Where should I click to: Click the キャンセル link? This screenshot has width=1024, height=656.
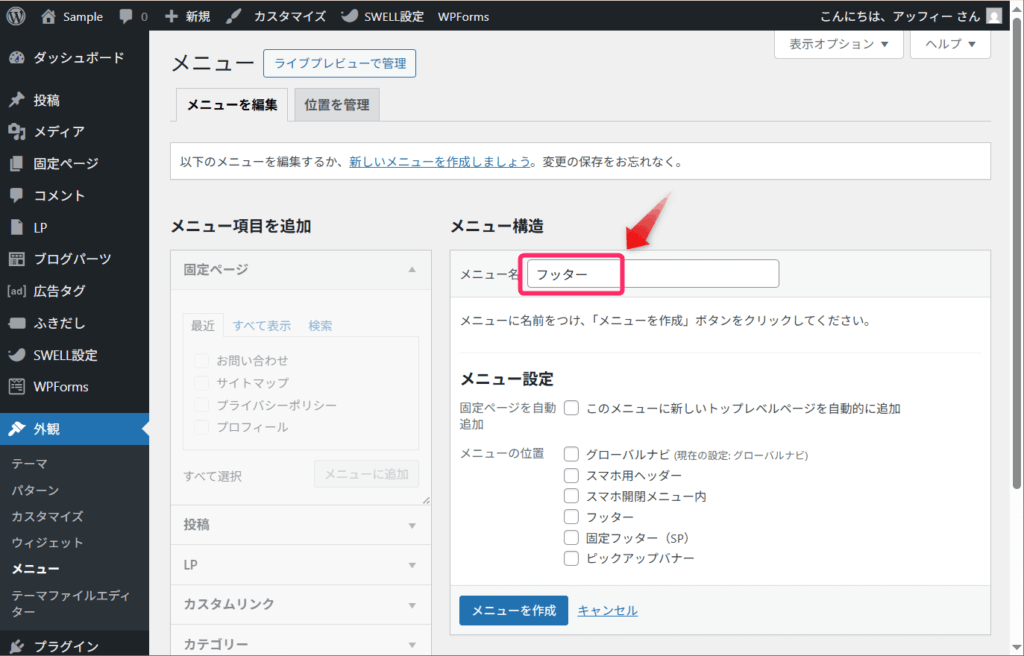(607, 610)
